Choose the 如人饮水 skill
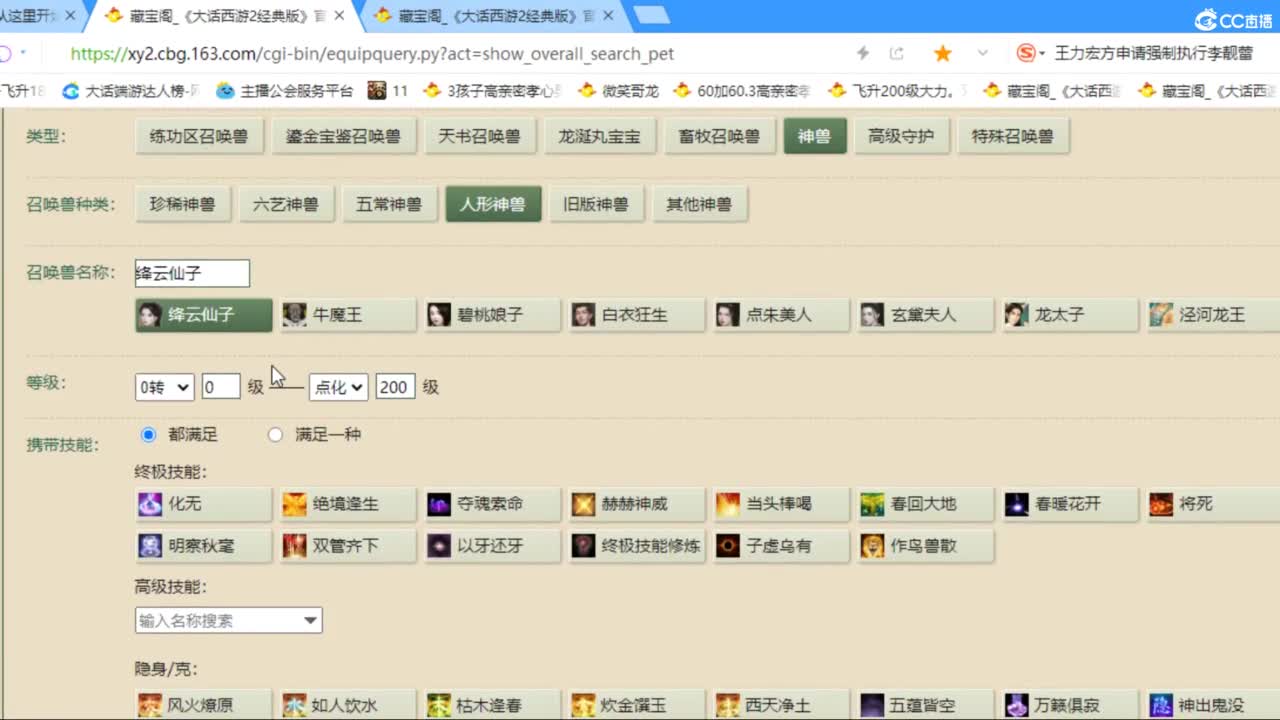The height and width of the screenshot is (720, 1280). [347, 705]
